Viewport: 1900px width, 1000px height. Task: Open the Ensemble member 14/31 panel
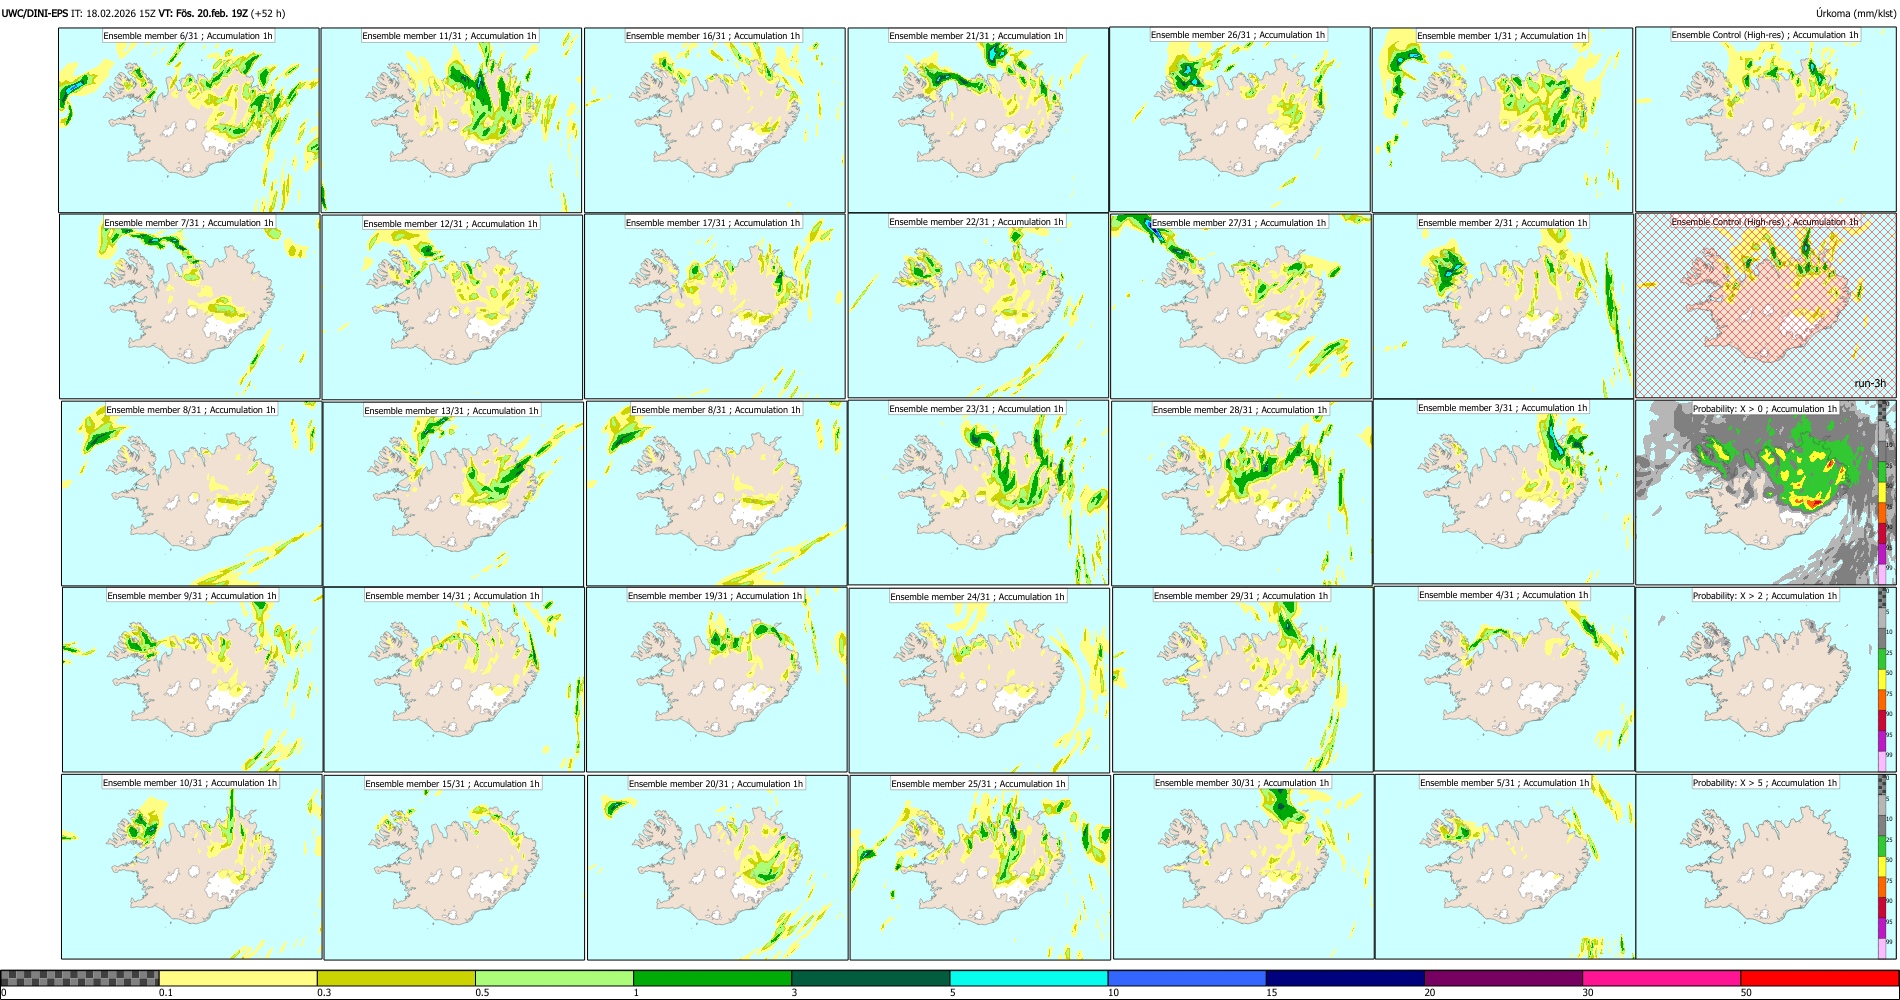(454, 679)
